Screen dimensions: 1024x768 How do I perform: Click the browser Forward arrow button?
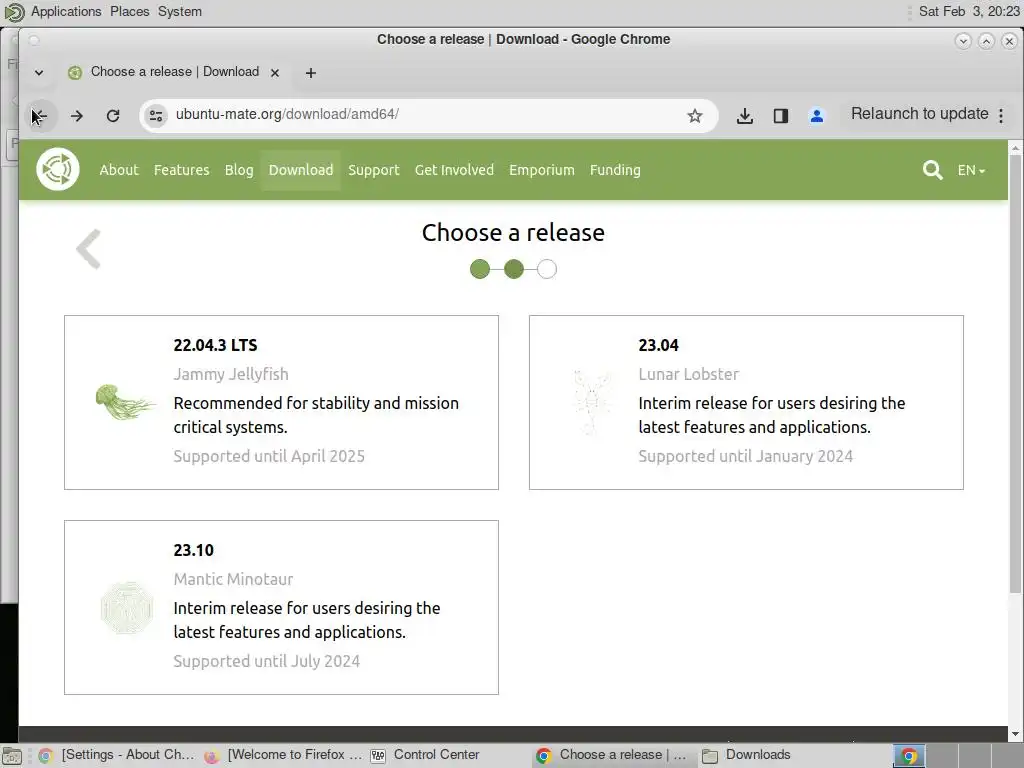click(x=77, y=116)
